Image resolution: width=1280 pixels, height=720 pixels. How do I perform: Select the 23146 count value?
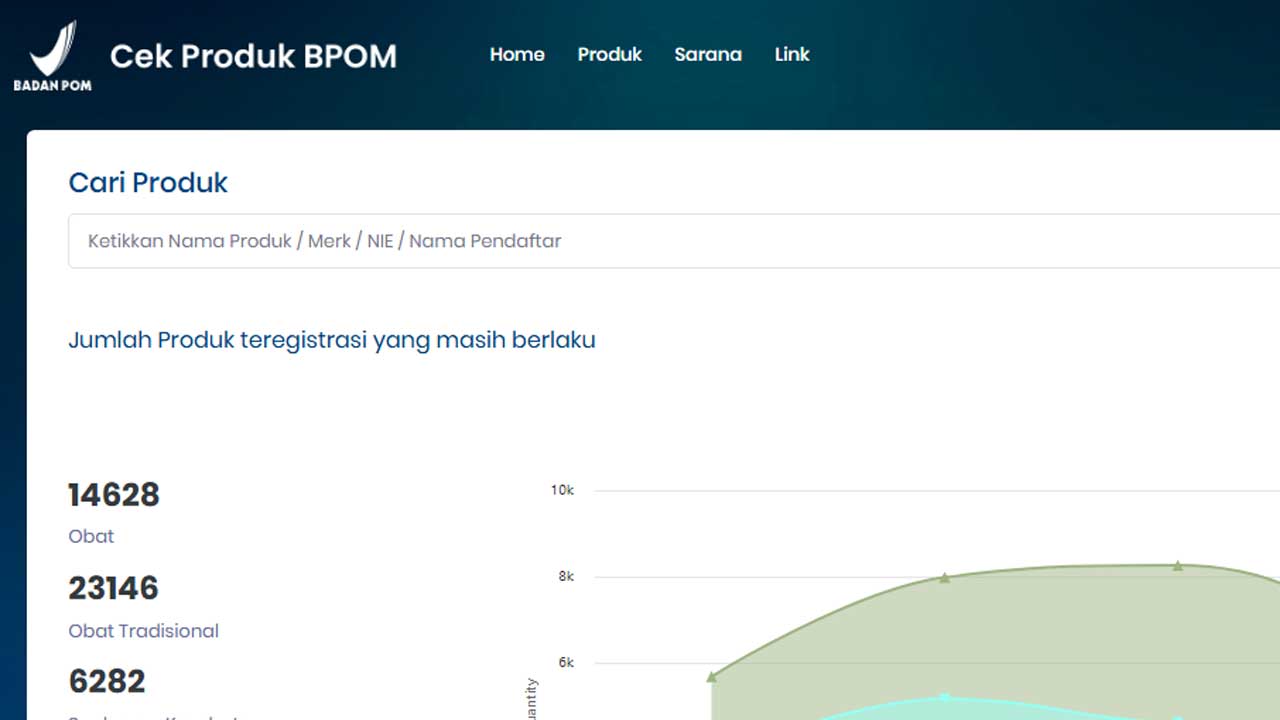(x=113, y=588)
